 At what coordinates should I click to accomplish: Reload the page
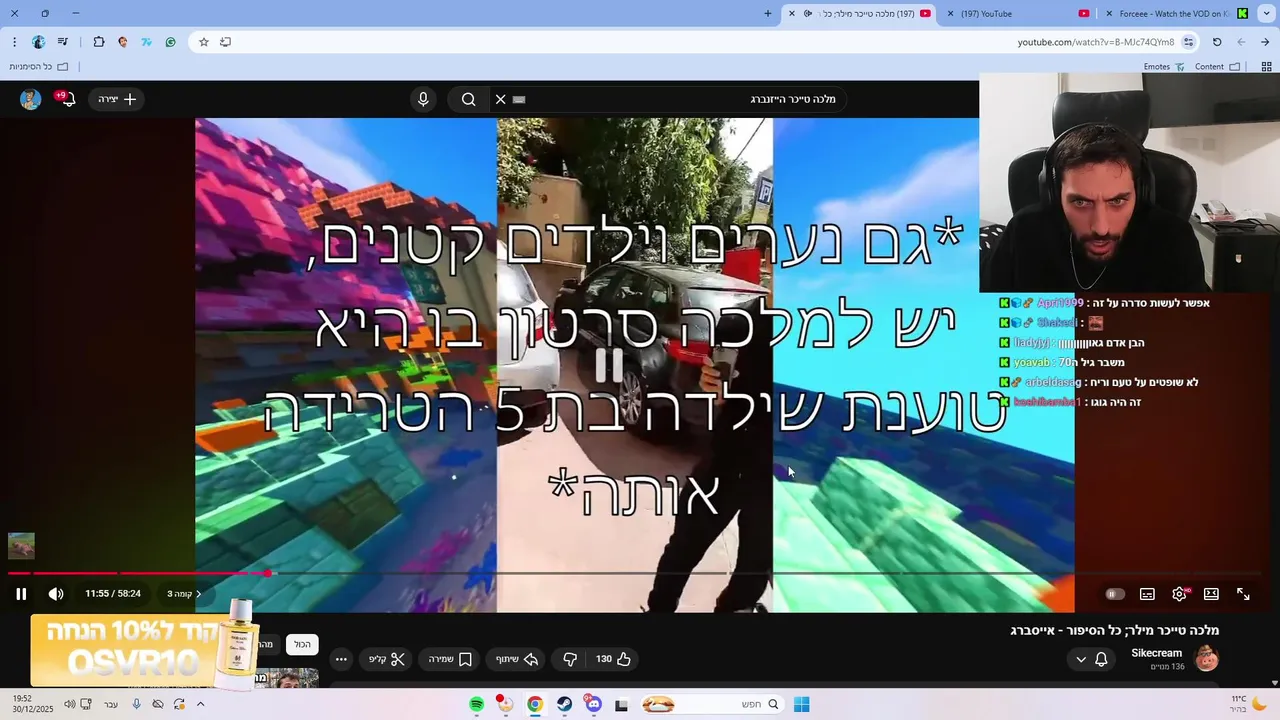pos(1217,42)
